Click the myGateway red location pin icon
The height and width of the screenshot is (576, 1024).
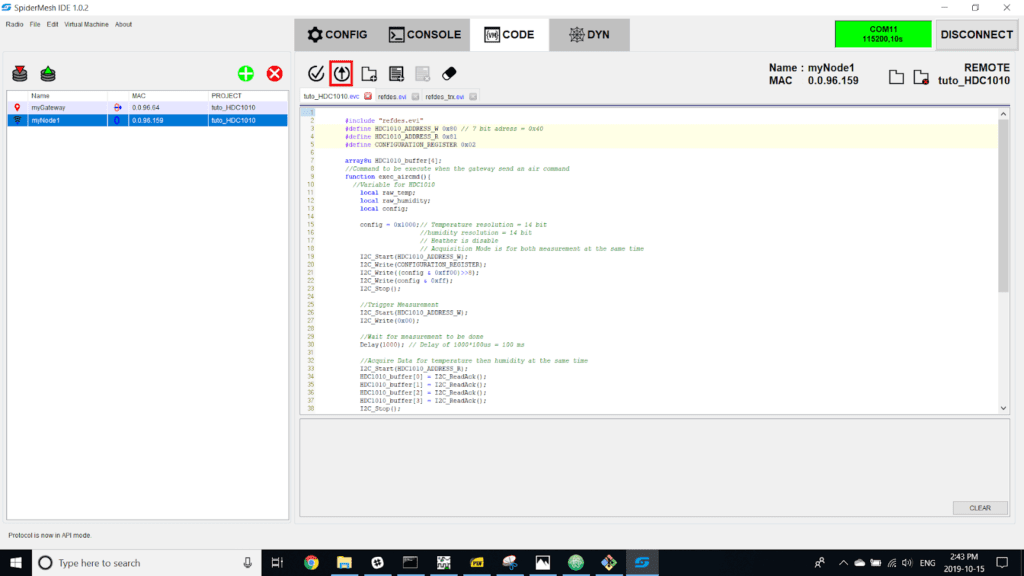tap(17, 108)
